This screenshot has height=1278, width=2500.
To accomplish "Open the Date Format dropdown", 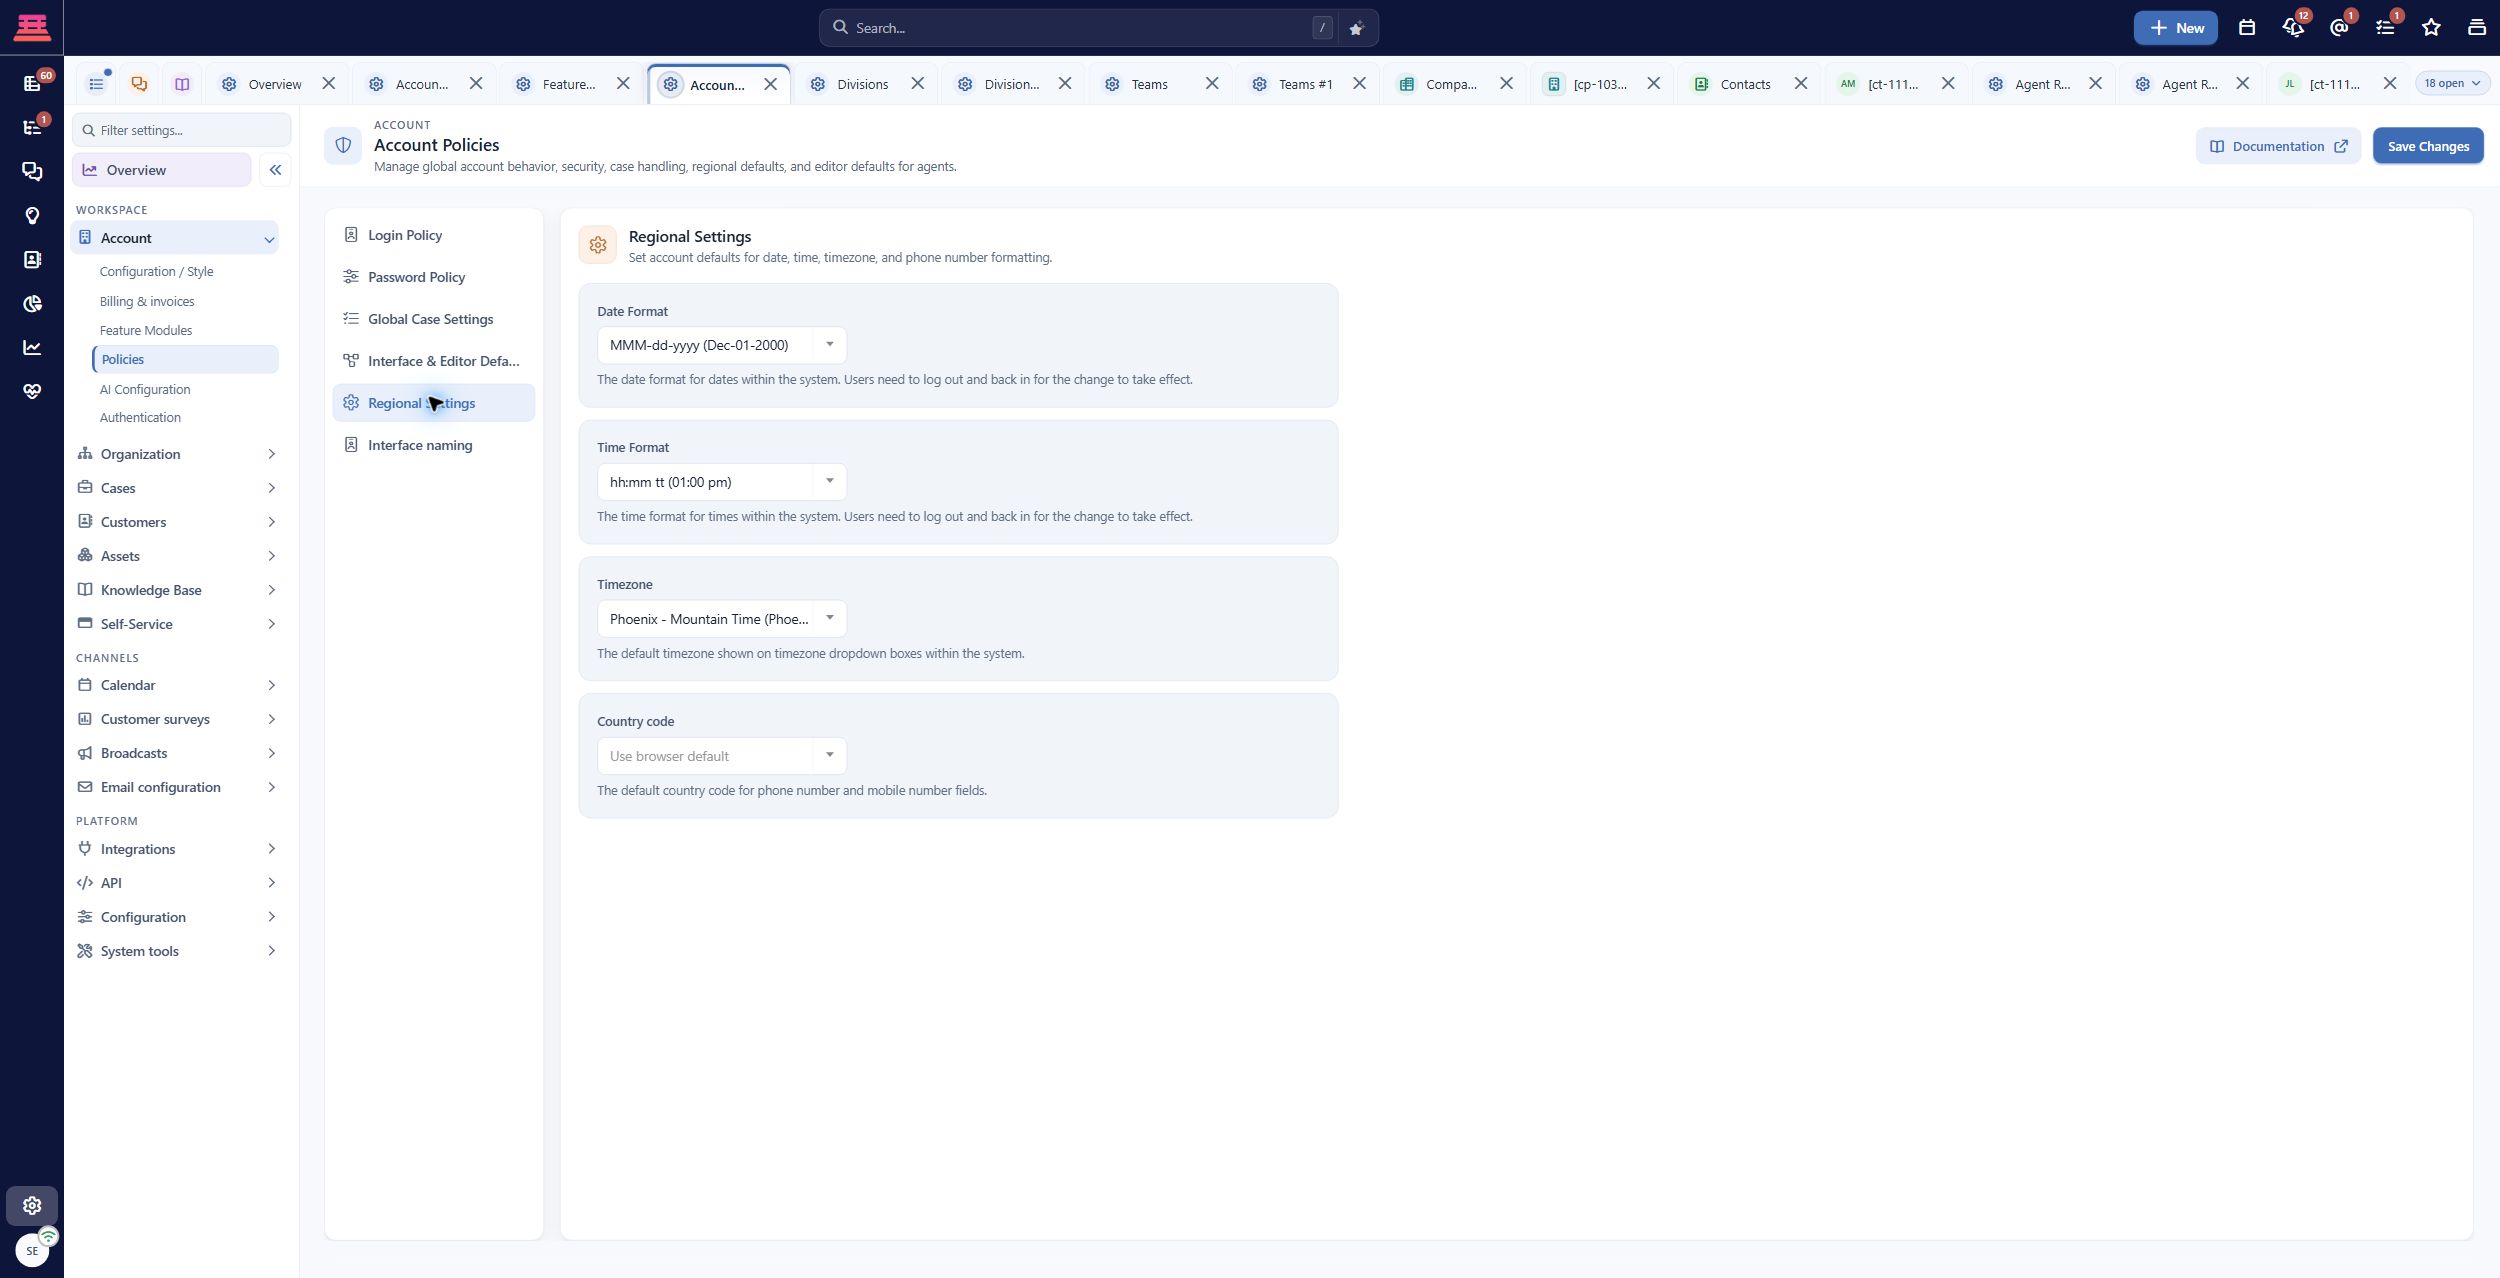I will pos(721,345).
